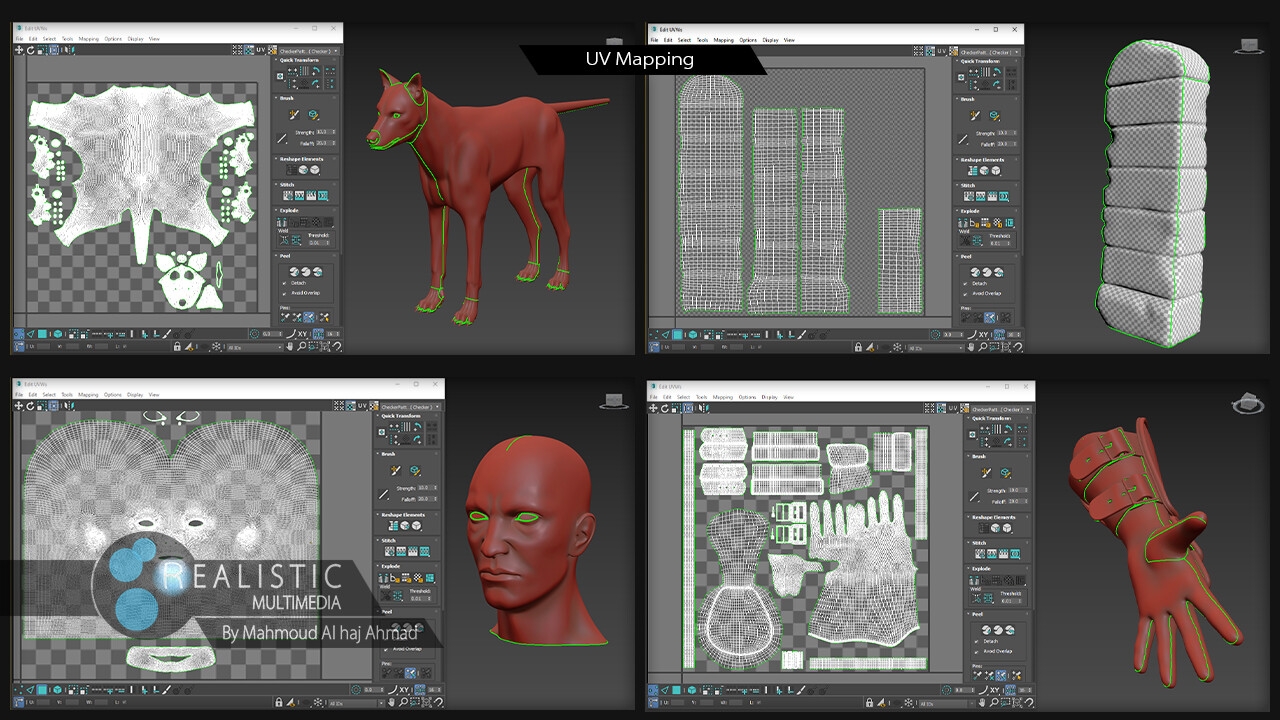
Task: Click the Zoom magnifier in the dog UV editor
Action: pos(301,346)
